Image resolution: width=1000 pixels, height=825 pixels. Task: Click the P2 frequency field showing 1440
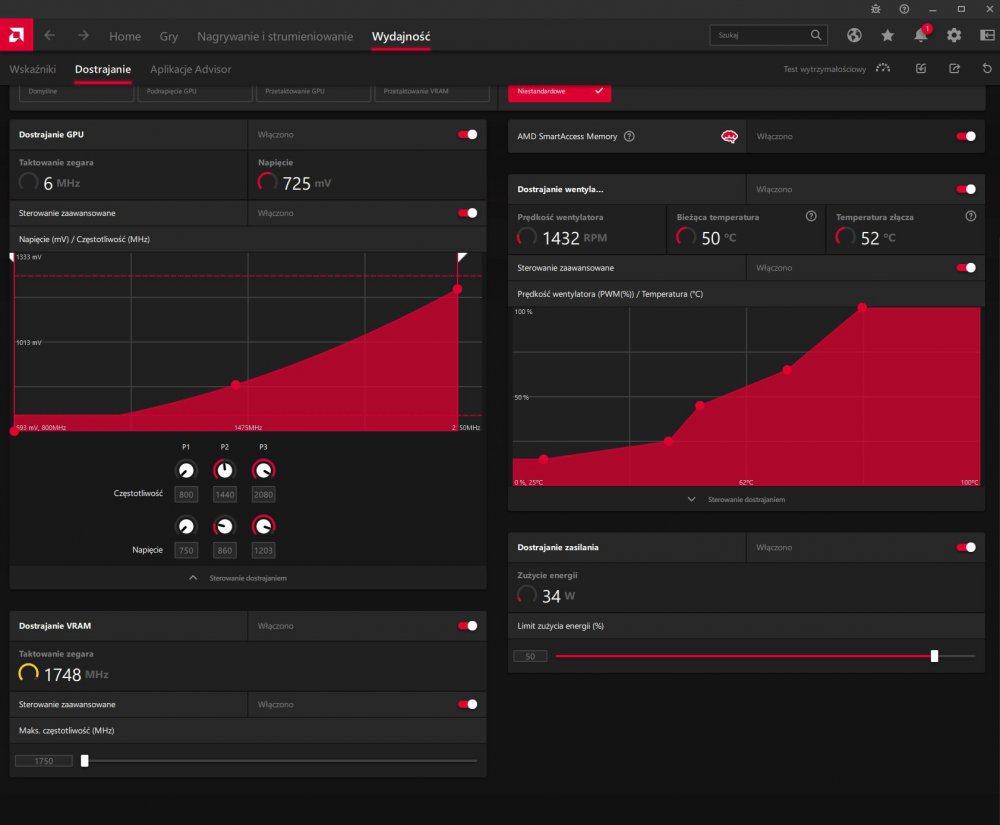coord(224,495)
